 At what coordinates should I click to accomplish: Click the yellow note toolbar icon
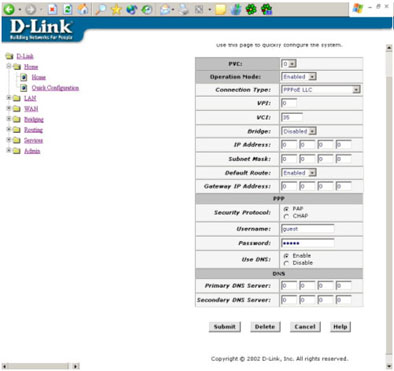(x=220, y=10)
